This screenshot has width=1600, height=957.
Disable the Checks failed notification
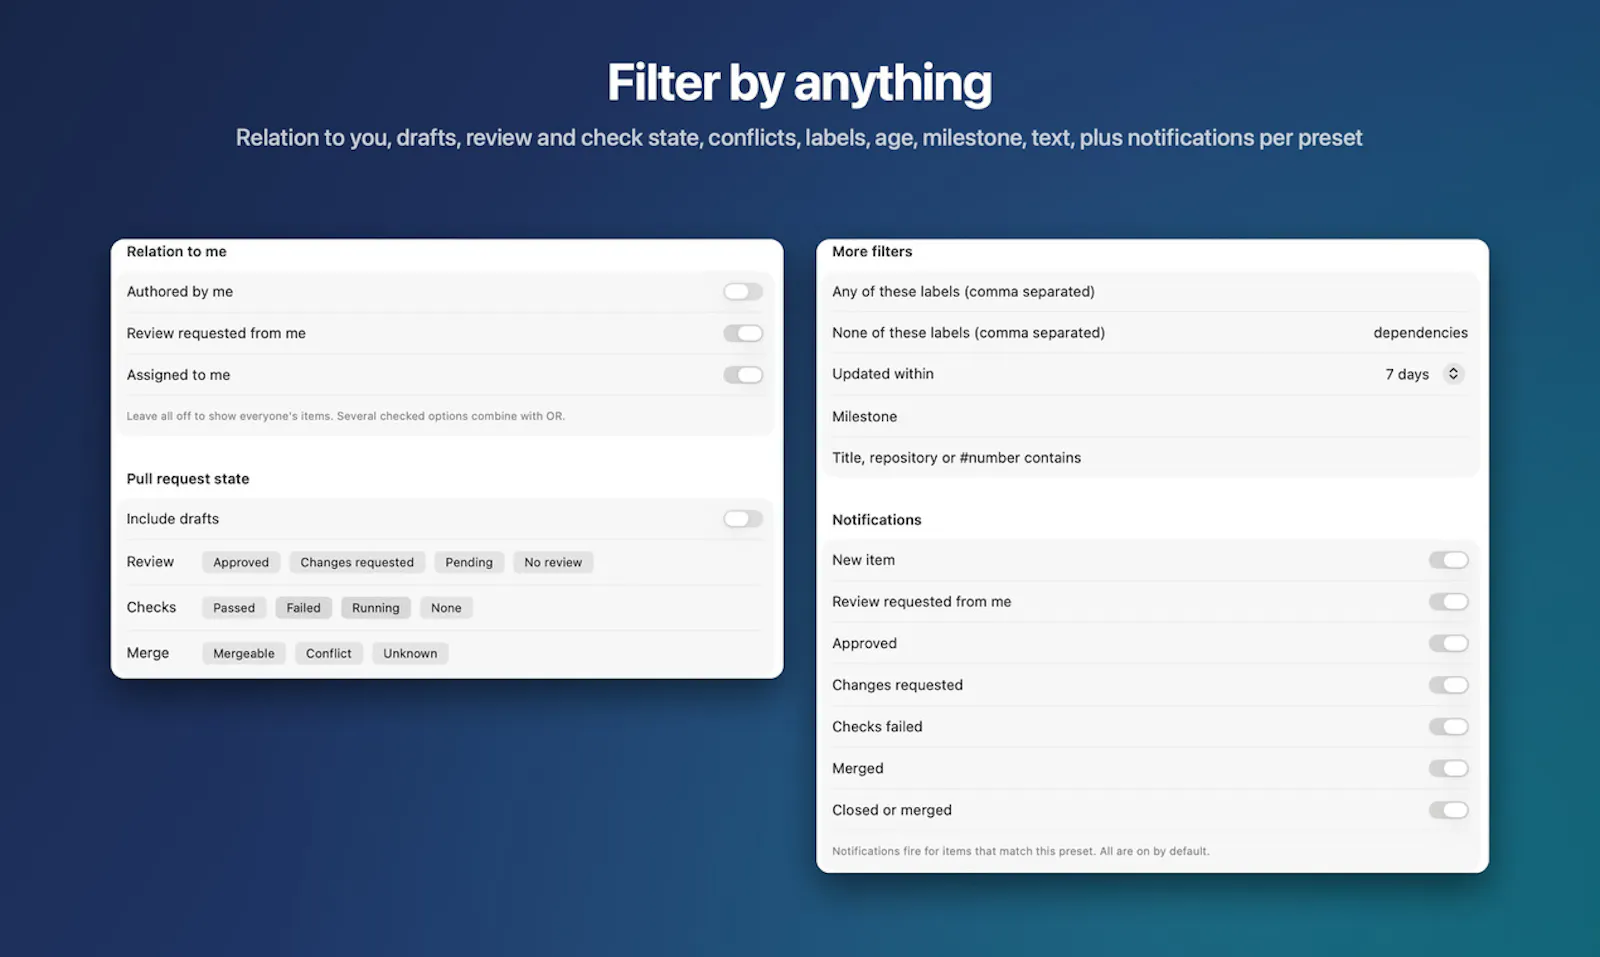[1448, 727]
